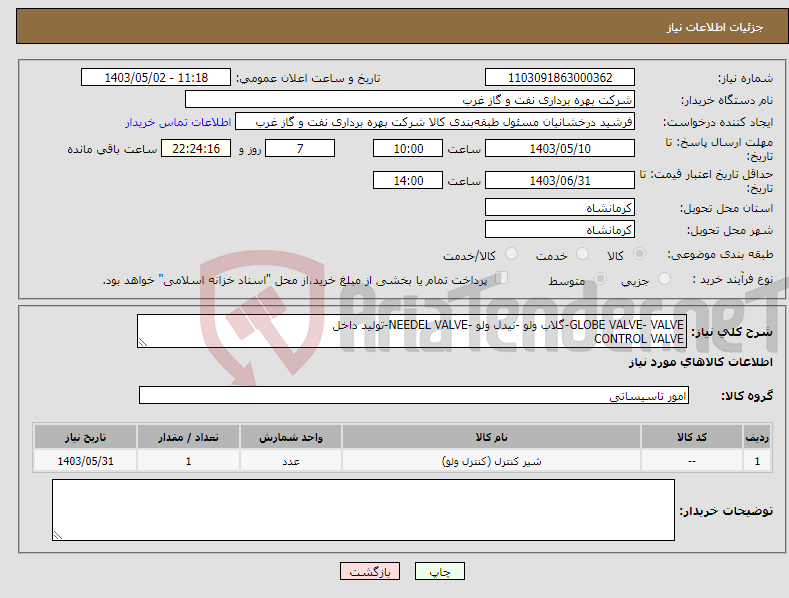Screen dimensions: 789x598
Task: Click the public announcement date field
Action: [156, 78]
